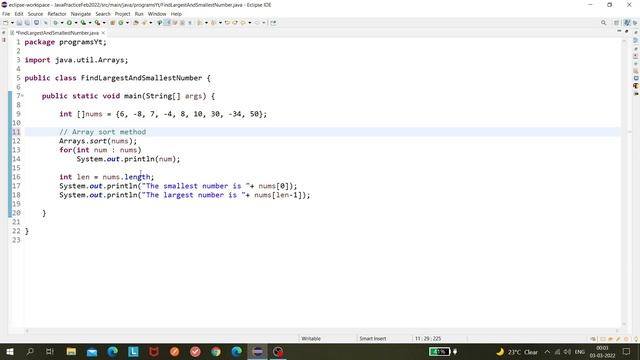Open the Window menu
Image resolution: width=640 pixels, height=360 pixels.
pos(157,14)
